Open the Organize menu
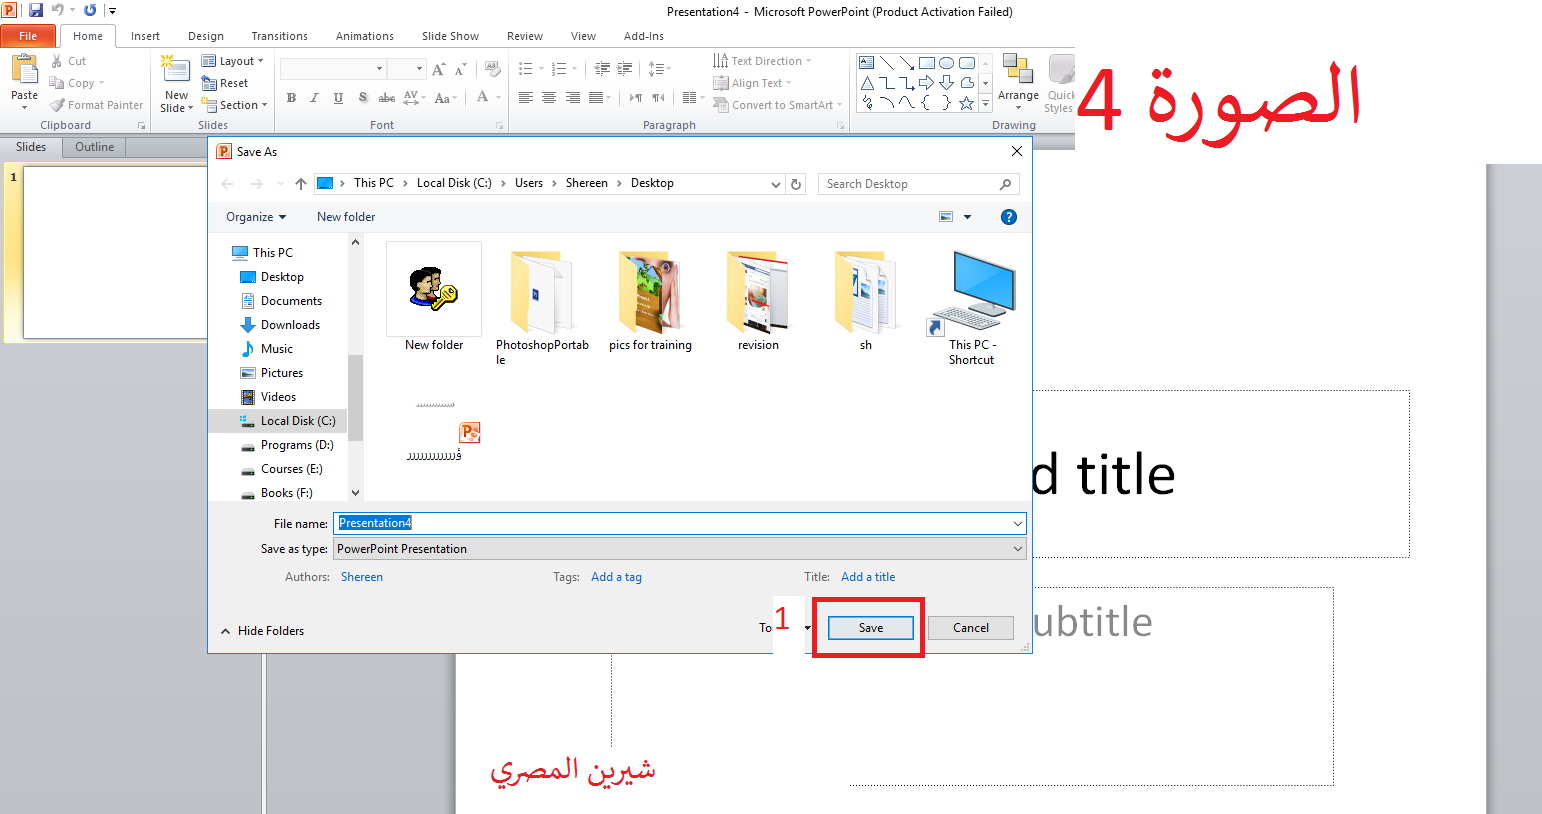This screenshot has height=814, width=1542. coord(256,217)
